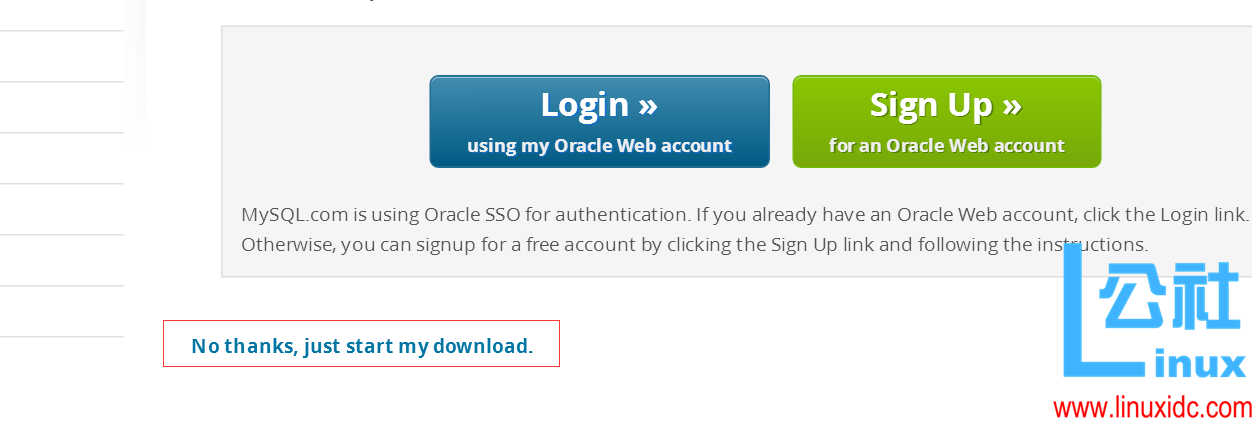Image resolution: width=1252 pixels, height=433 pixels.
Task: Click "for an Oracle Web account" caption
Action: pyautogui.click(x=946, y=146)
